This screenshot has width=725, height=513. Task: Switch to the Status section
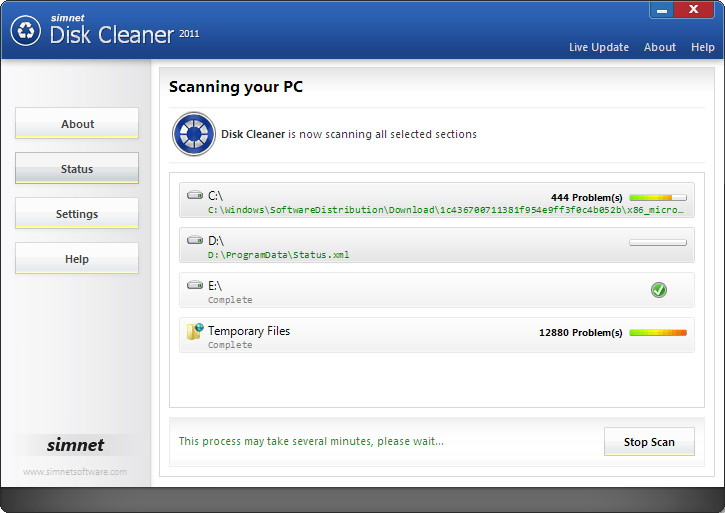click(77, 169)
